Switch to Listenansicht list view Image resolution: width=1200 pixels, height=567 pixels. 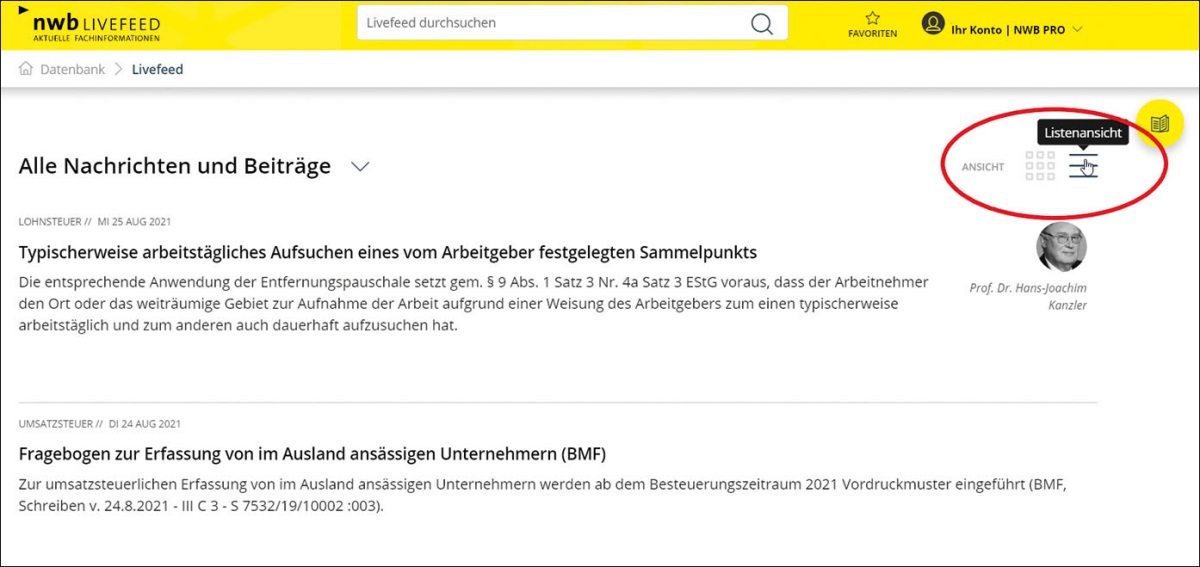[1083, 166]
